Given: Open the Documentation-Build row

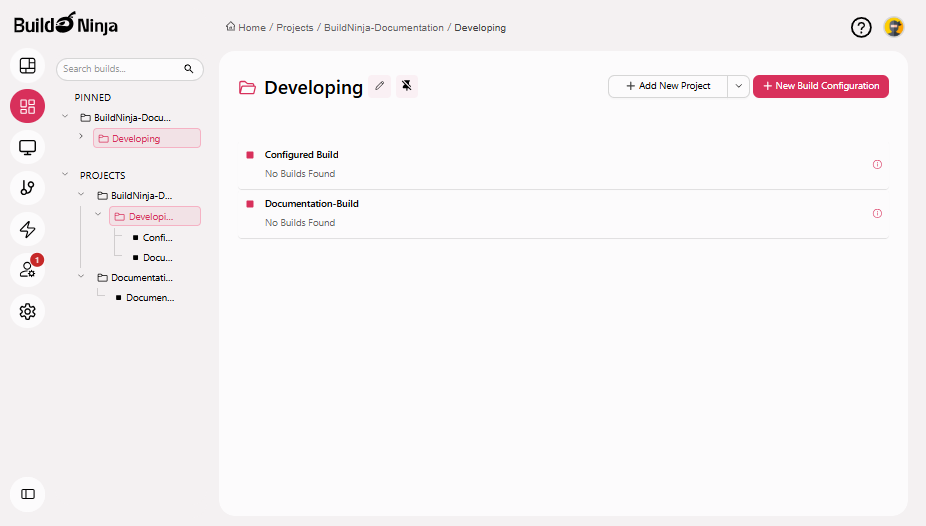Looking at the screenshot, I should click(x=563, y=214).
